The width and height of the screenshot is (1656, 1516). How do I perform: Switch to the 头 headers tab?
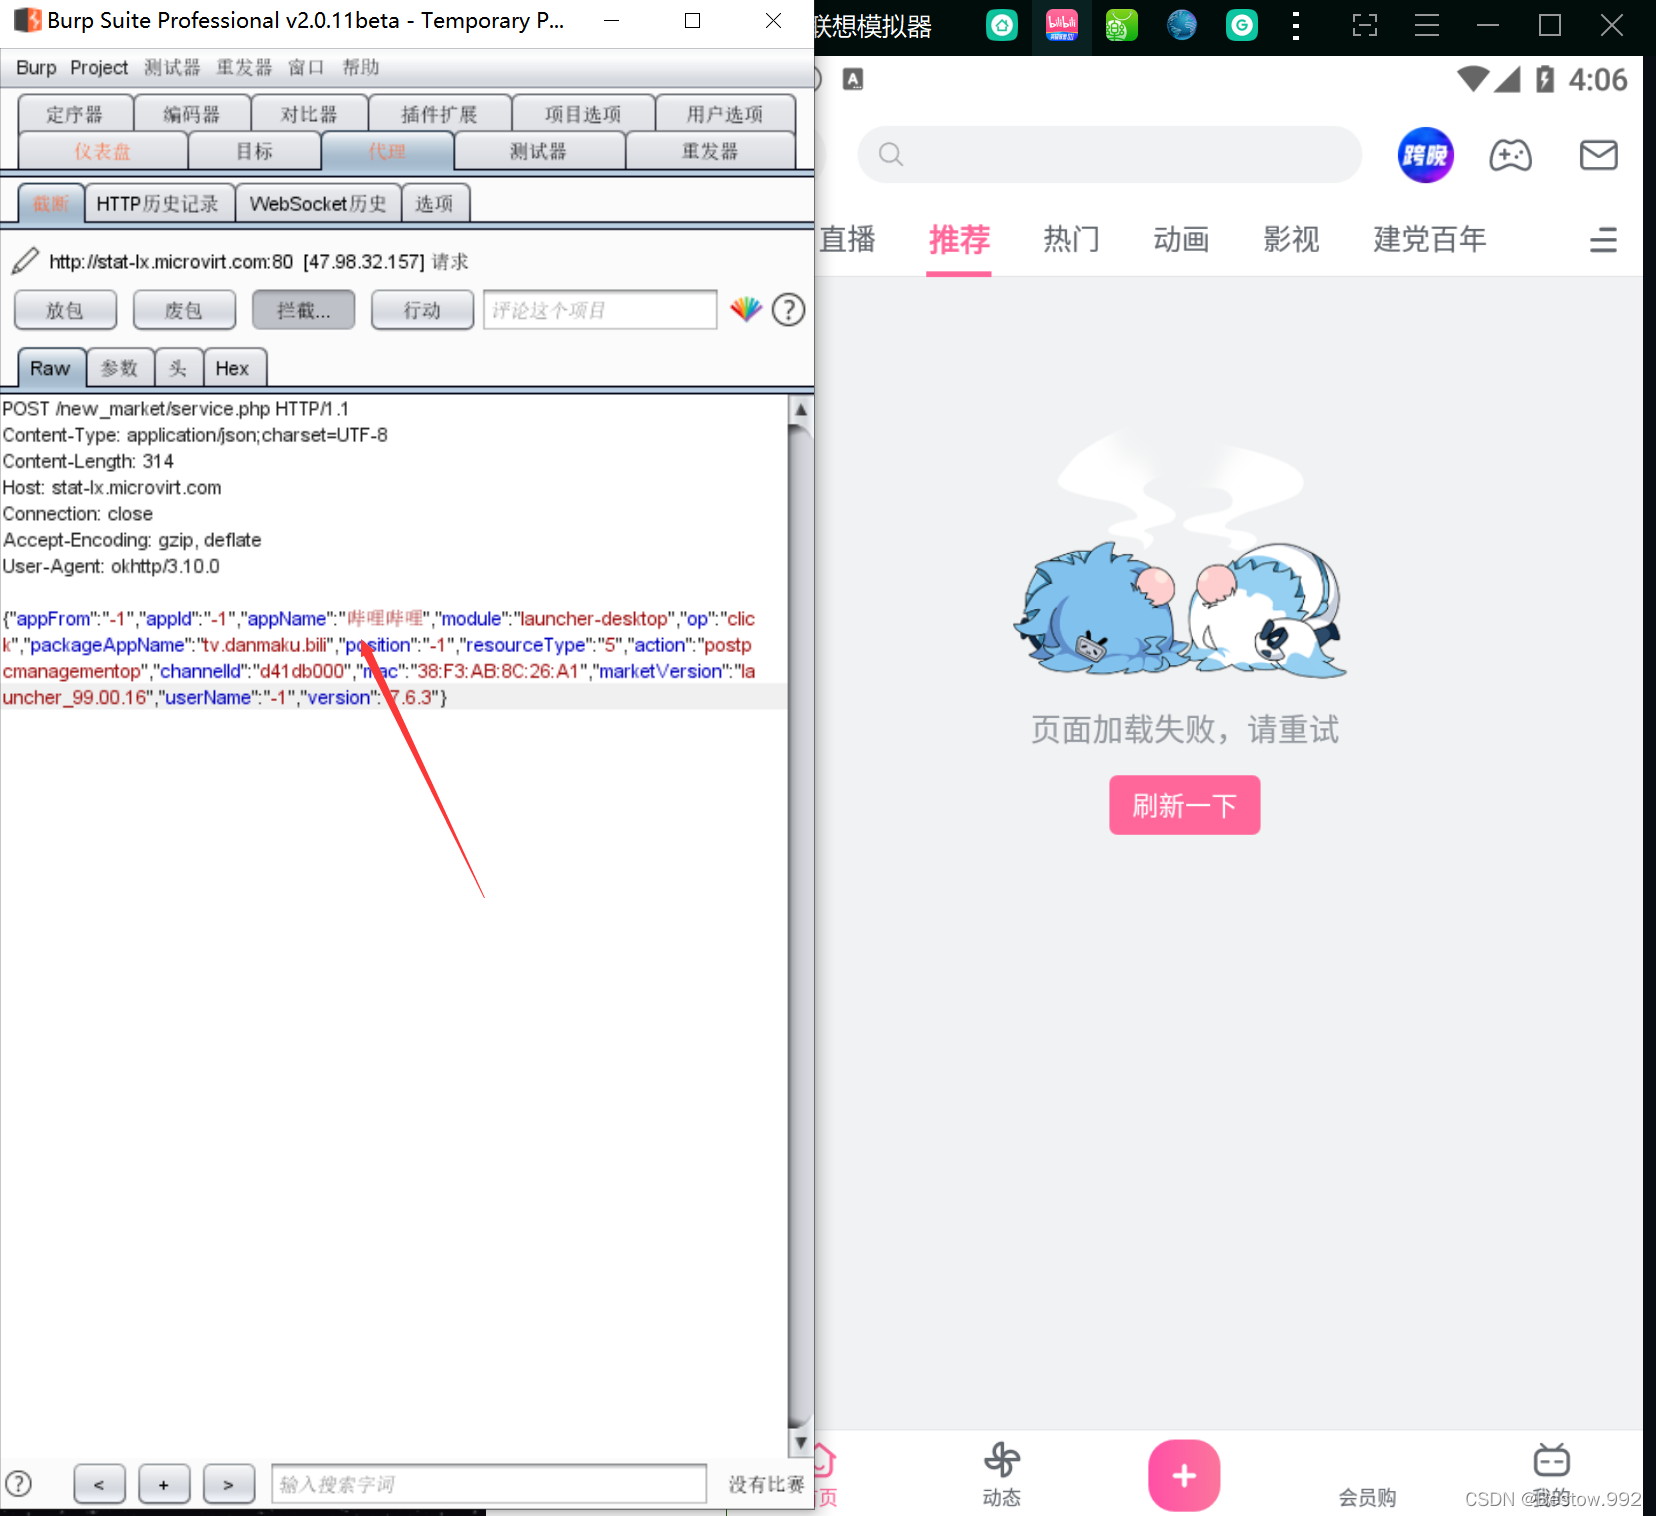(178, 368)
